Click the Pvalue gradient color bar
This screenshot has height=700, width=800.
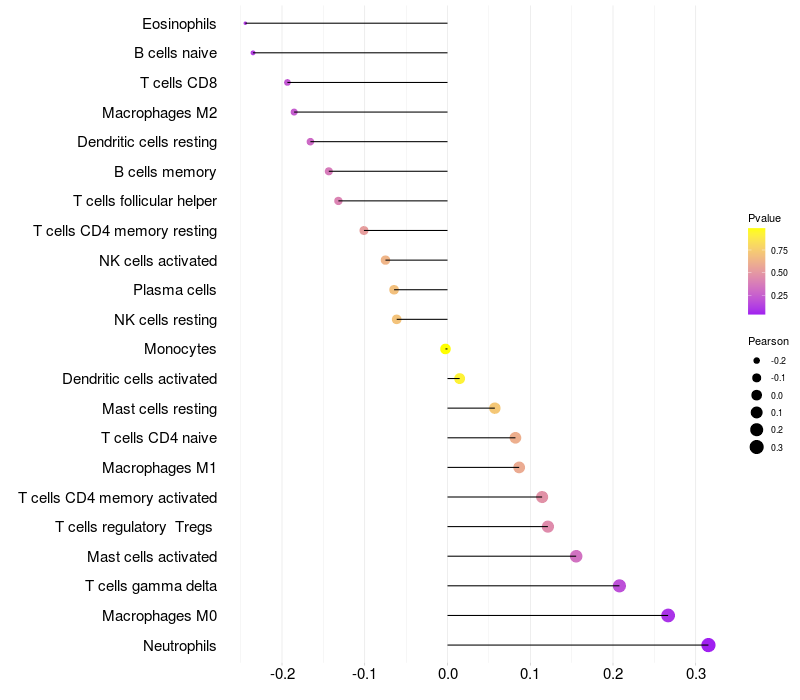[x=757, y=271]
